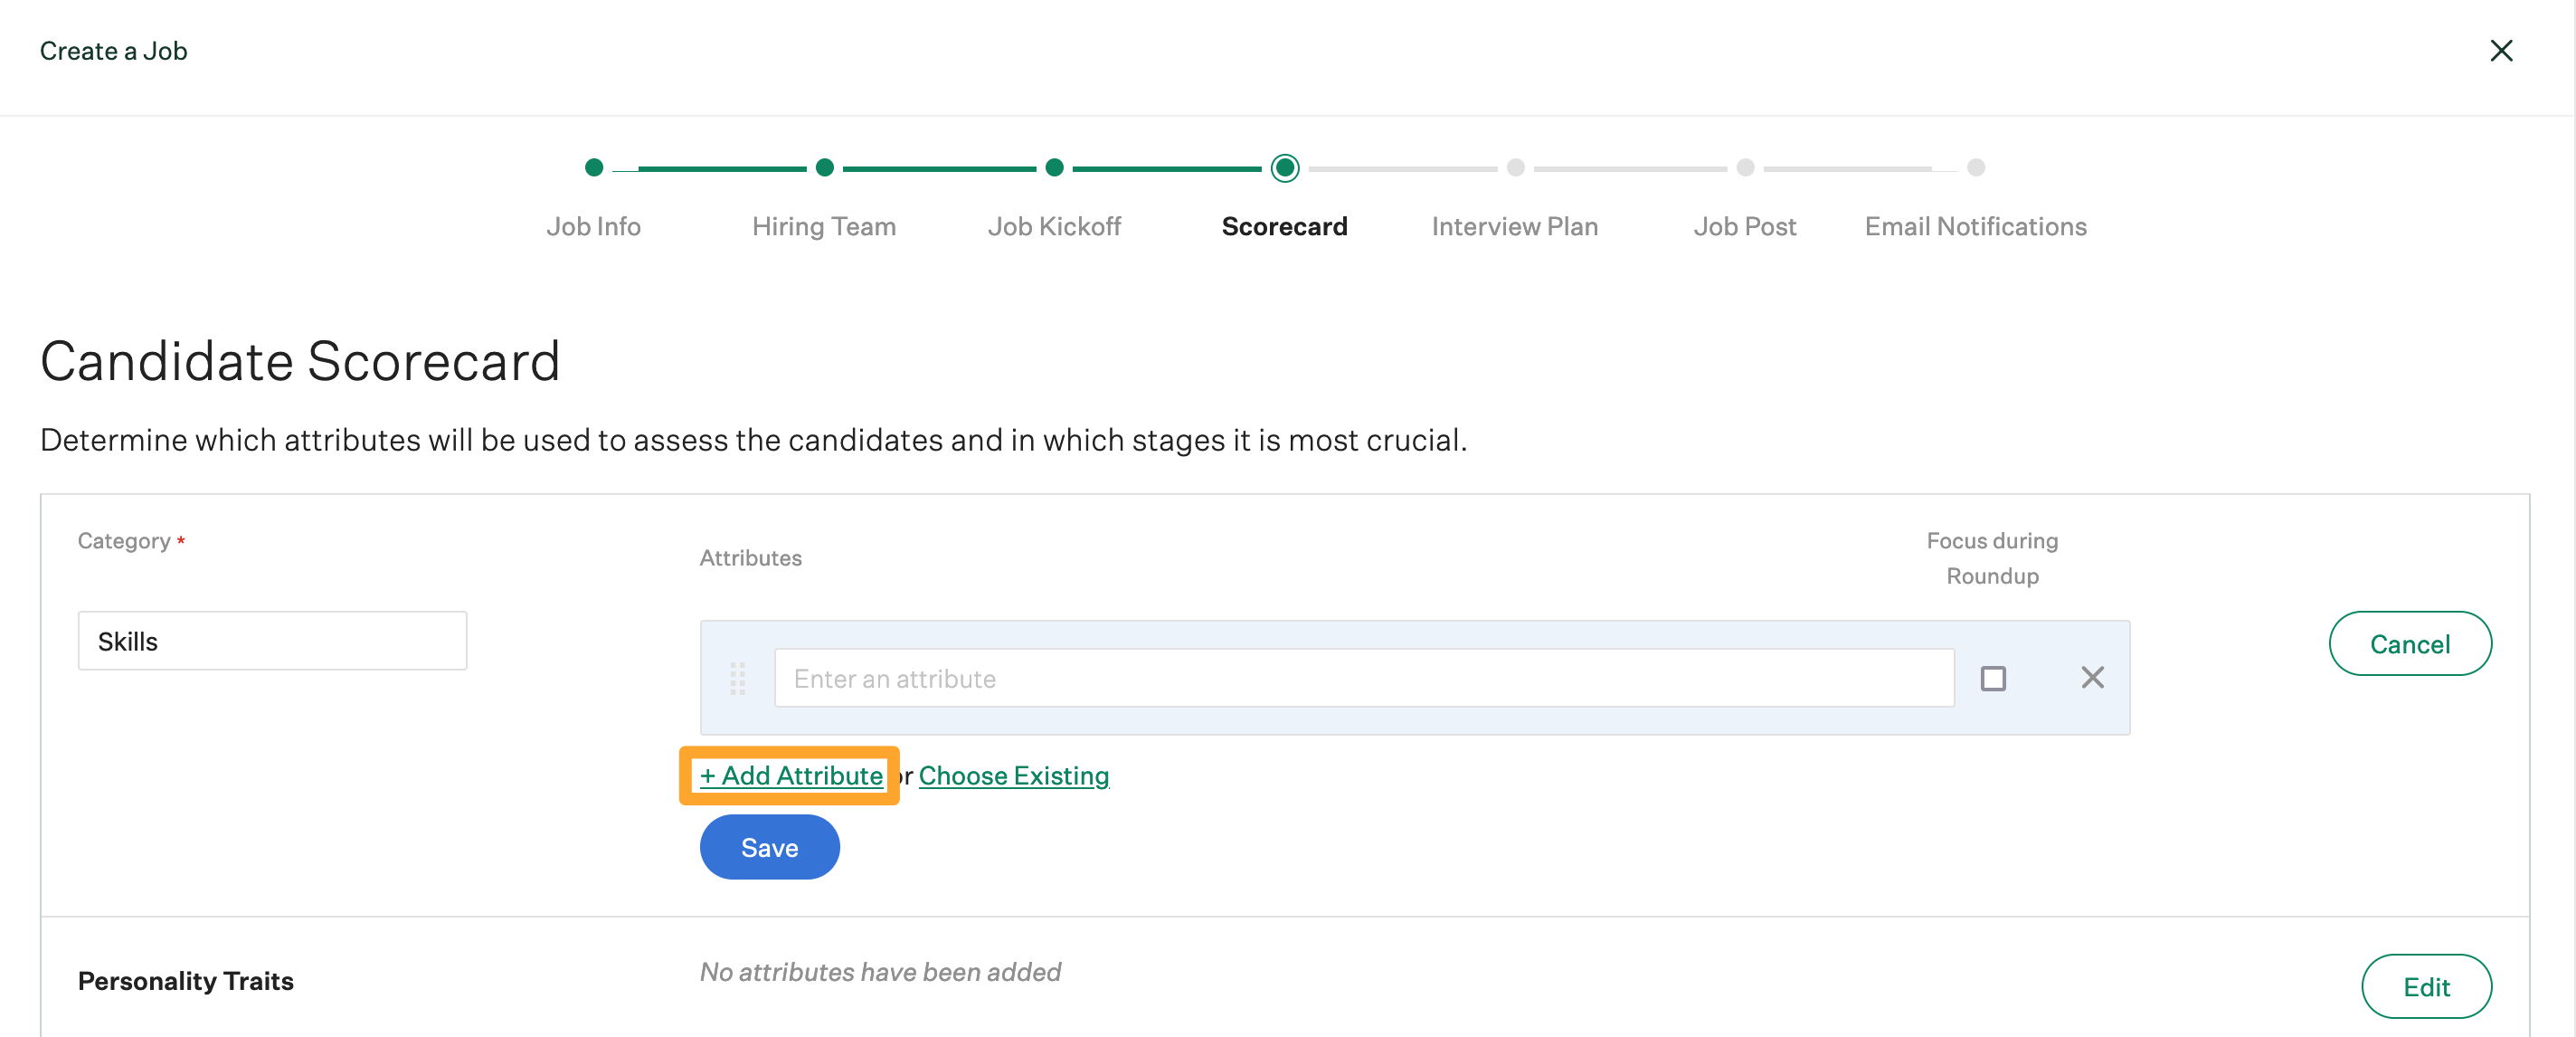
Task: Click the + Add Attribute link
Action: [791, 775]
